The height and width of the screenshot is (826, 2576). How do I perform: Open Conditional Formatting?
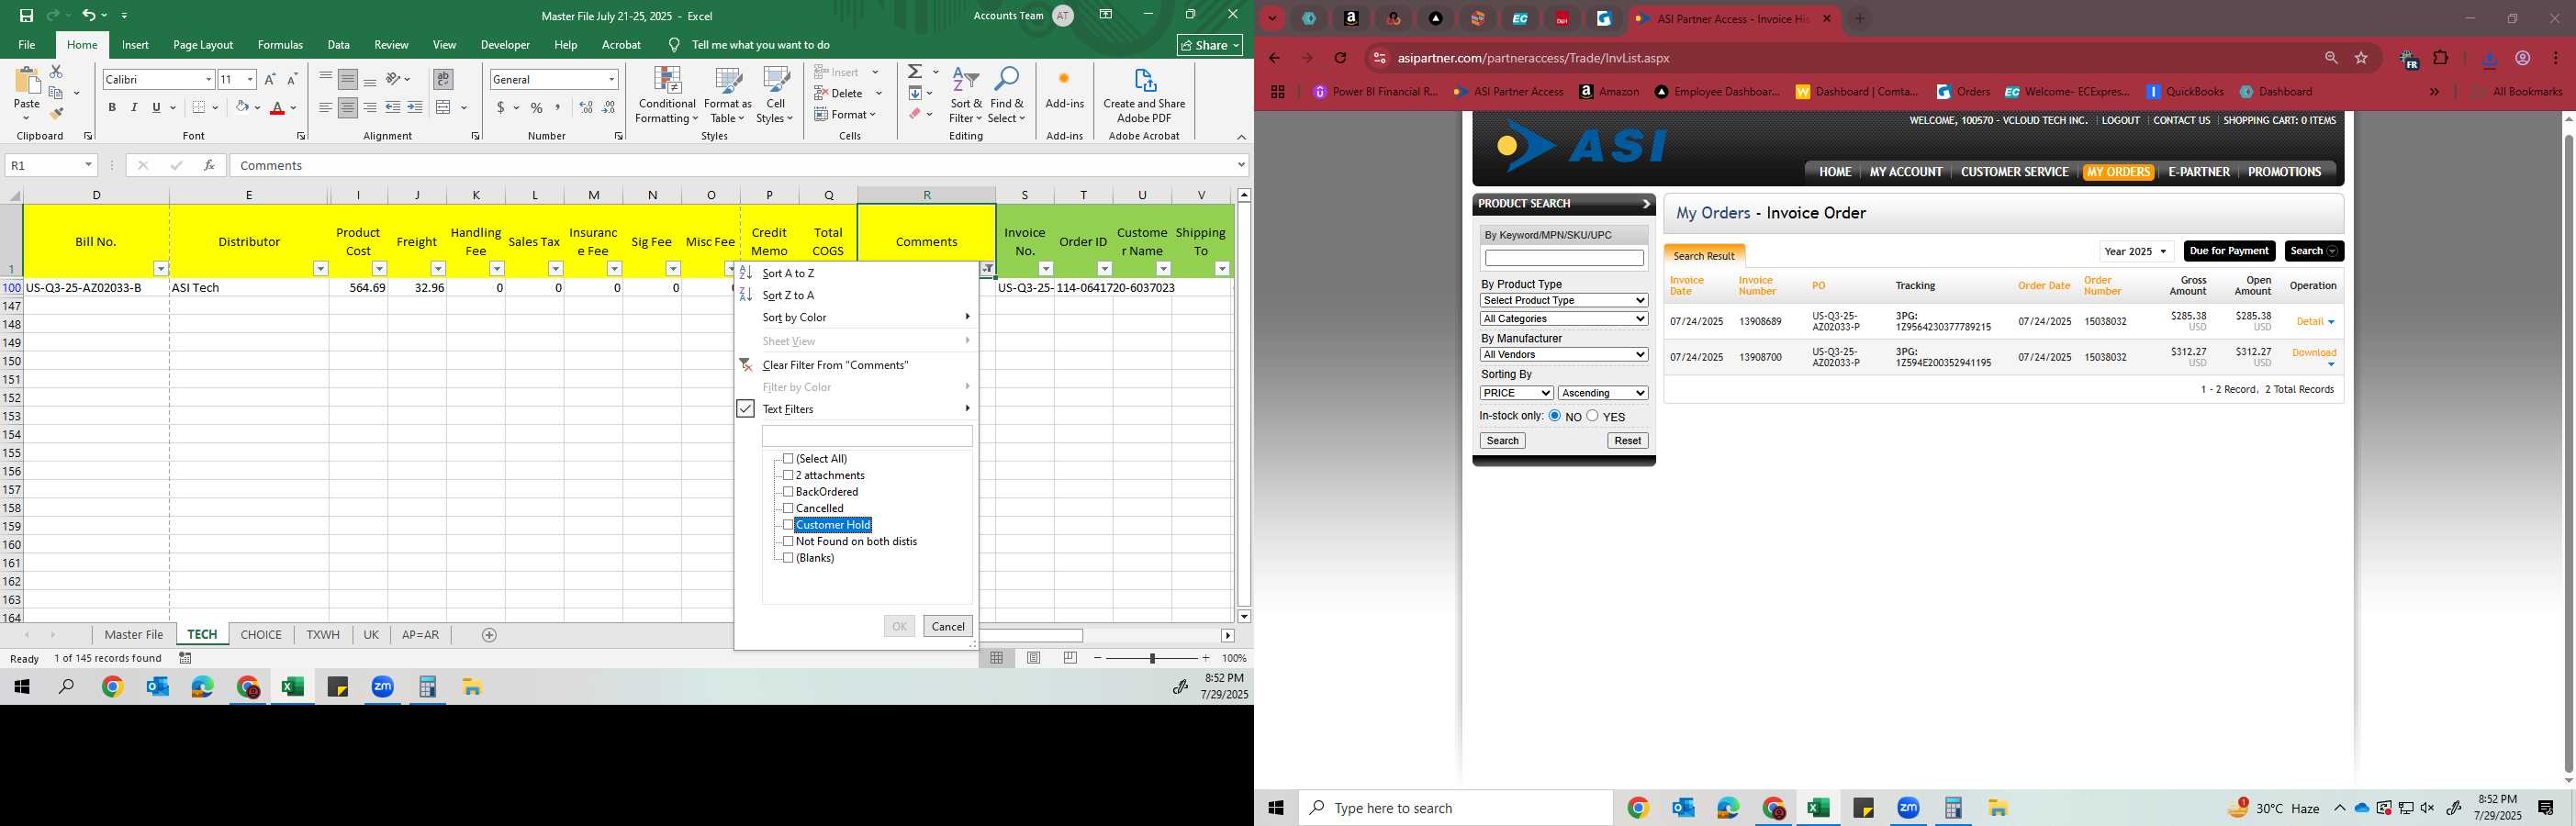click(667, 96)
